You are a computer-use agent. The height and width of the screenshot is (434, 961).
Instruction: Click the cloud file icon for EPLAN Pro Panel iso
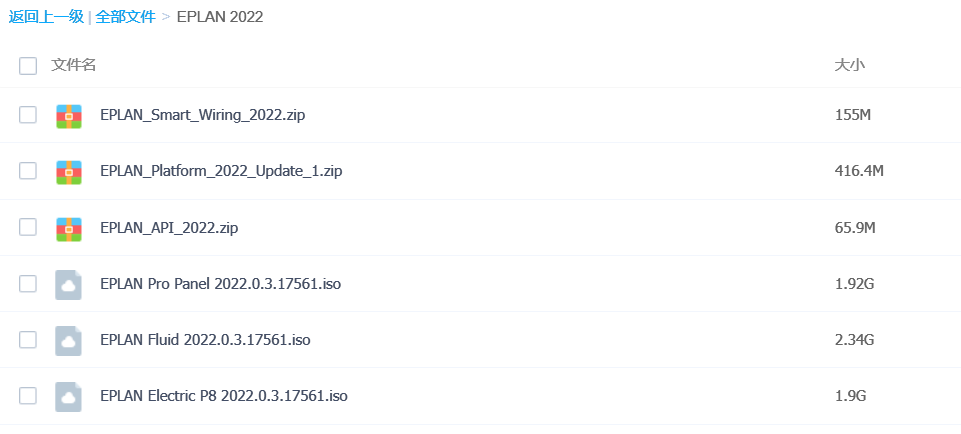(68, 284)
